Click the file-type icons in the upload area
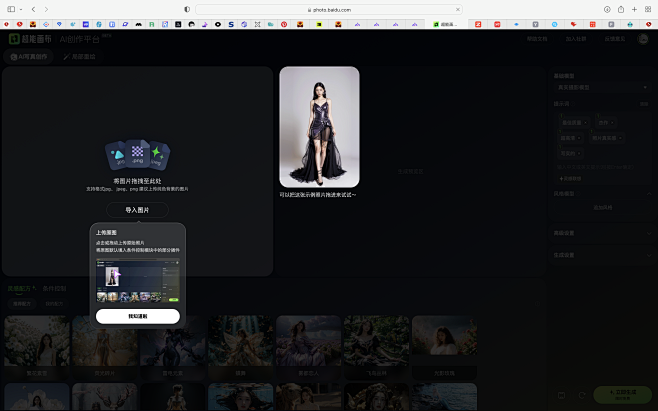This screenshot has height=411, width=658. (x=137, y=154)
